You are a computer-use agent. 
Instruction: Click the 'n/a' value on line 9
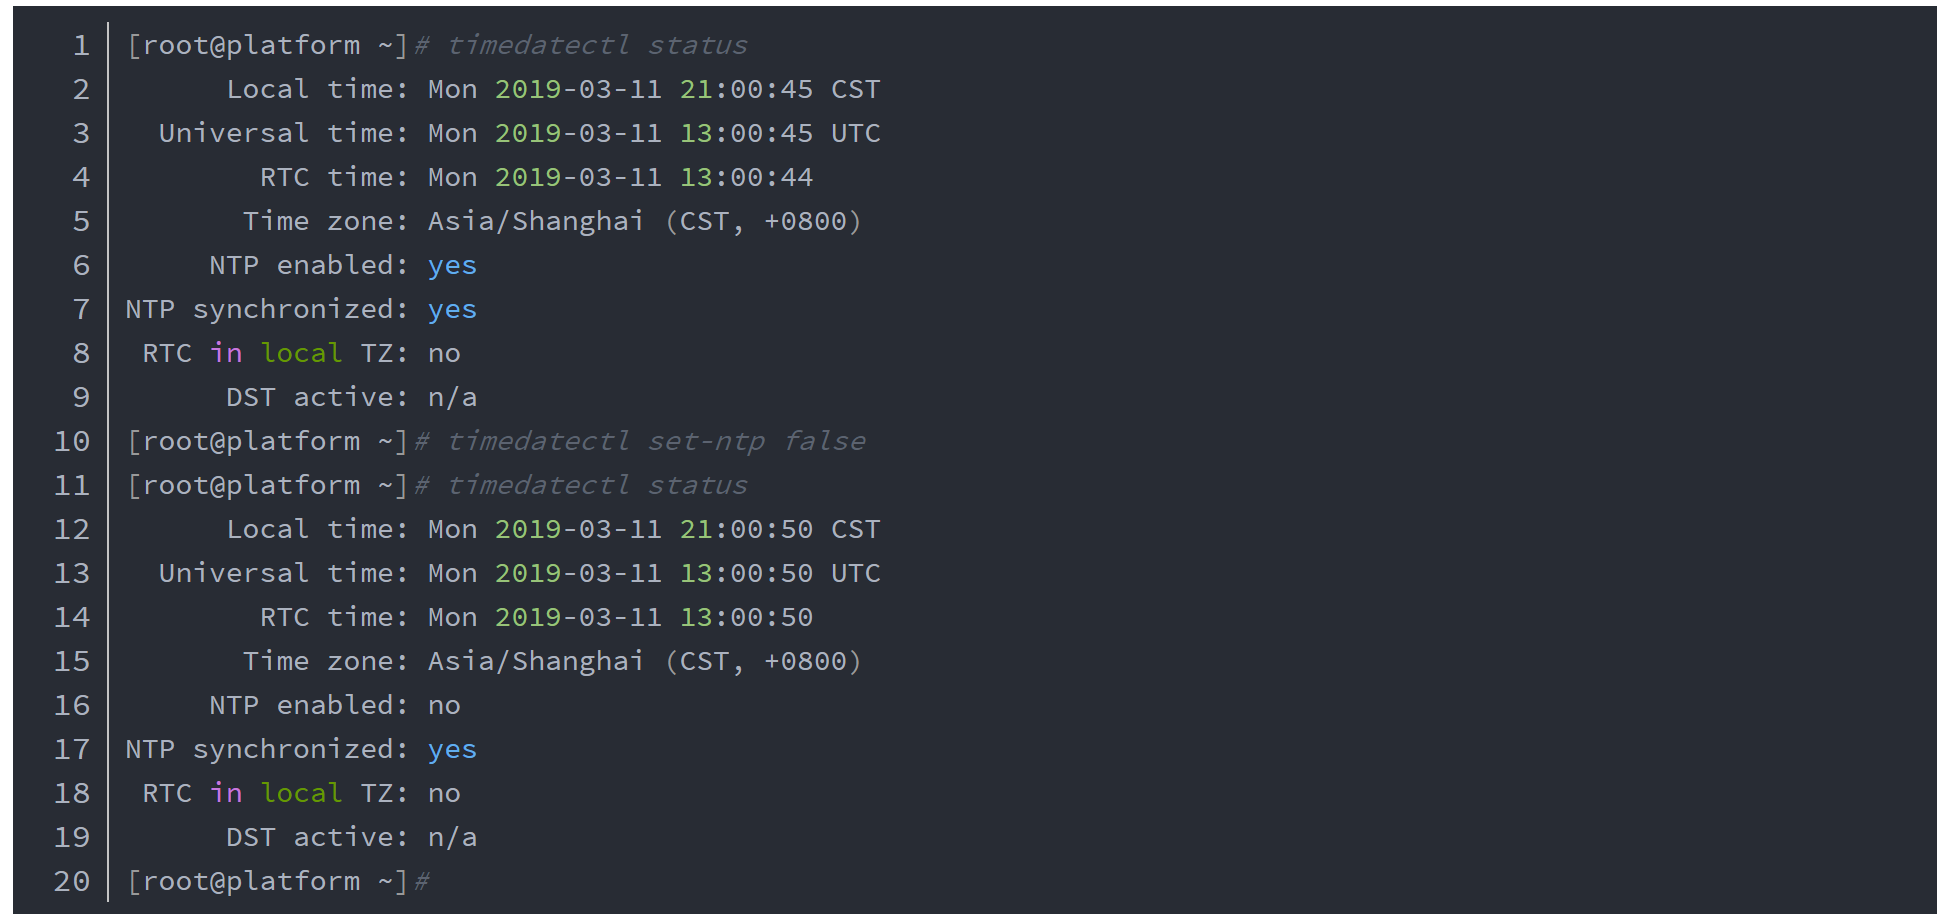[x=452, y=398]
